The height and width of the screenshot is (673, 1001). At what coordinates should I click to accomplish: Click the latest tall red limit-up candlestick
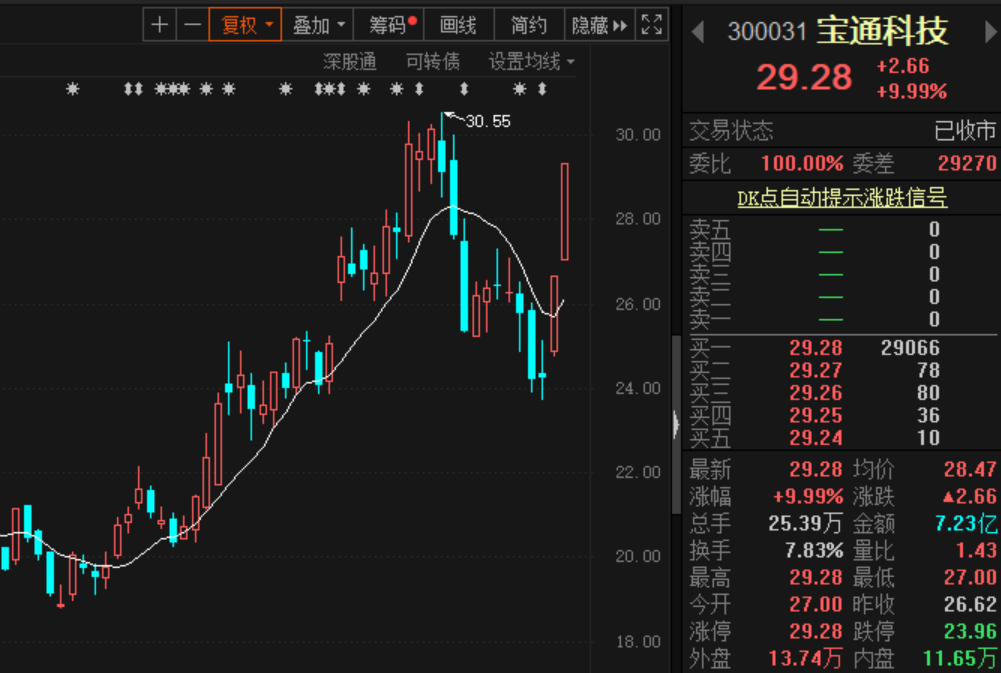(x=564, y=211)
